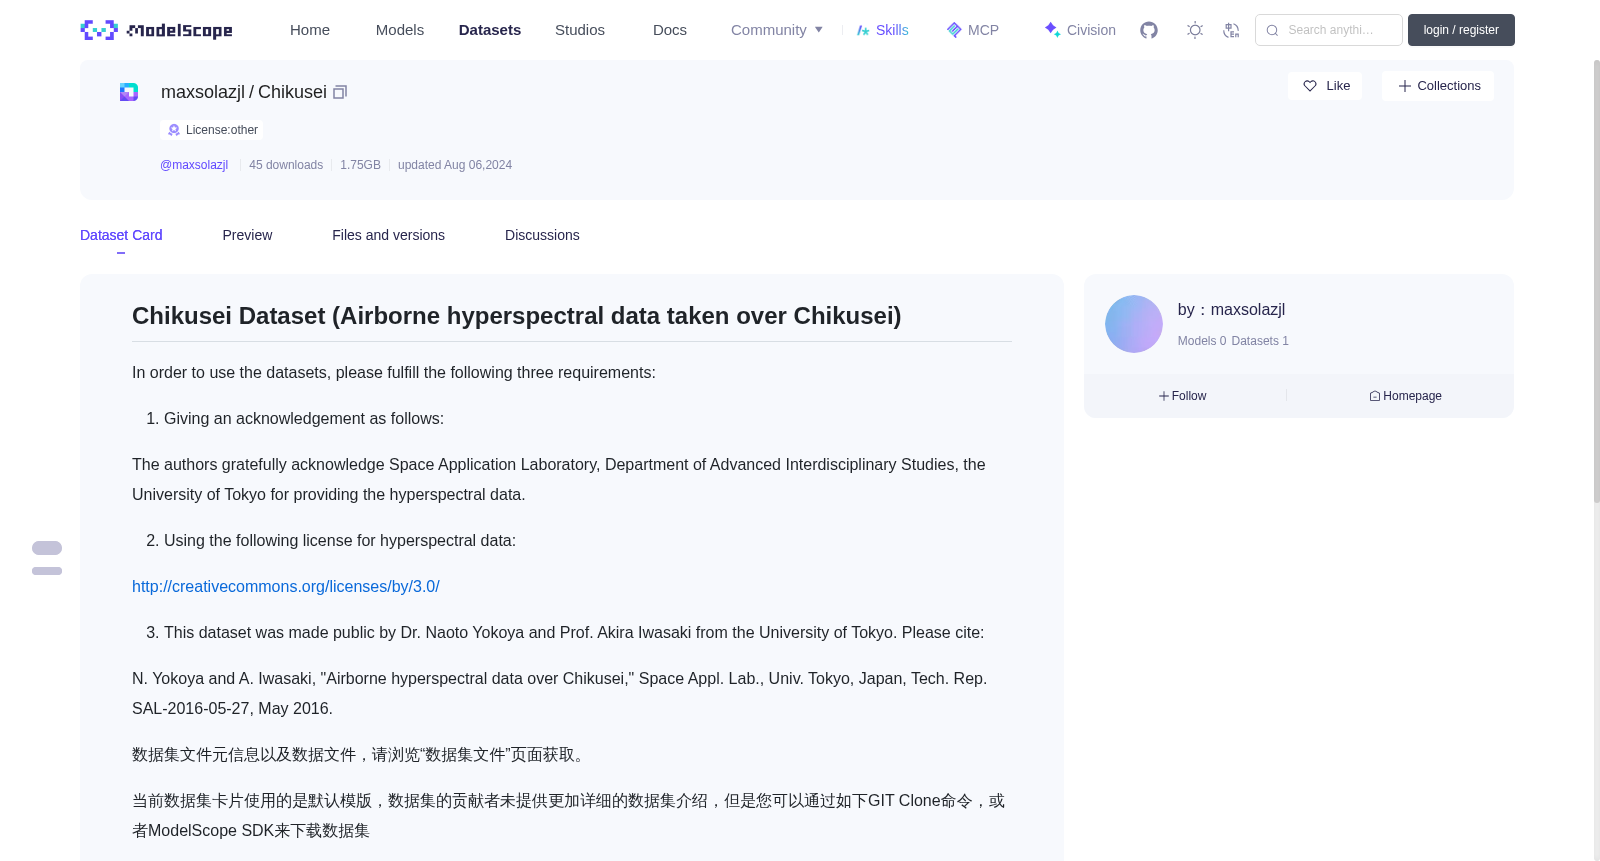Image resolution: width=1600 pixels, height=861 pixels.
Task: Open the maxsolazjl Homepage button
Action: (x=1406, y=396)
